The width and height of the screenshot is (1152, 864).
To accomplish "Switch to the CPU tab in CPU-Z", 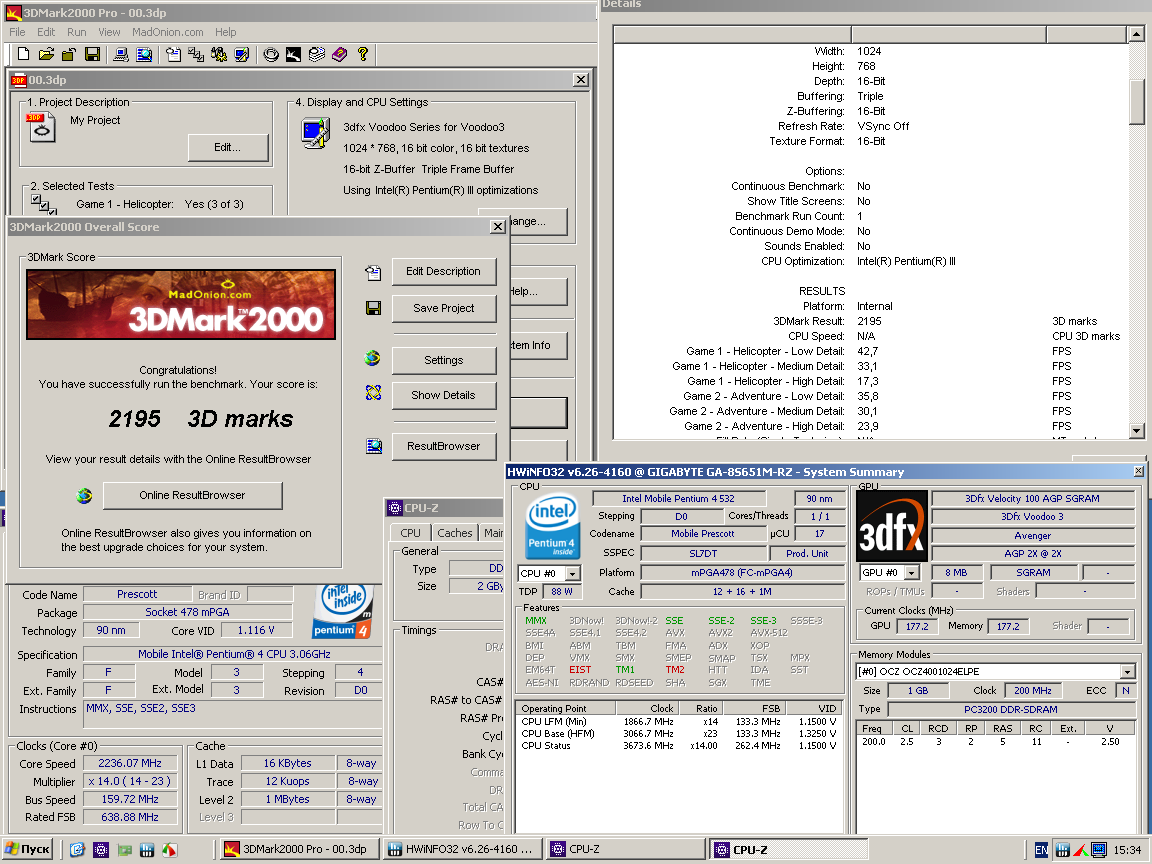I will (411, 533).
